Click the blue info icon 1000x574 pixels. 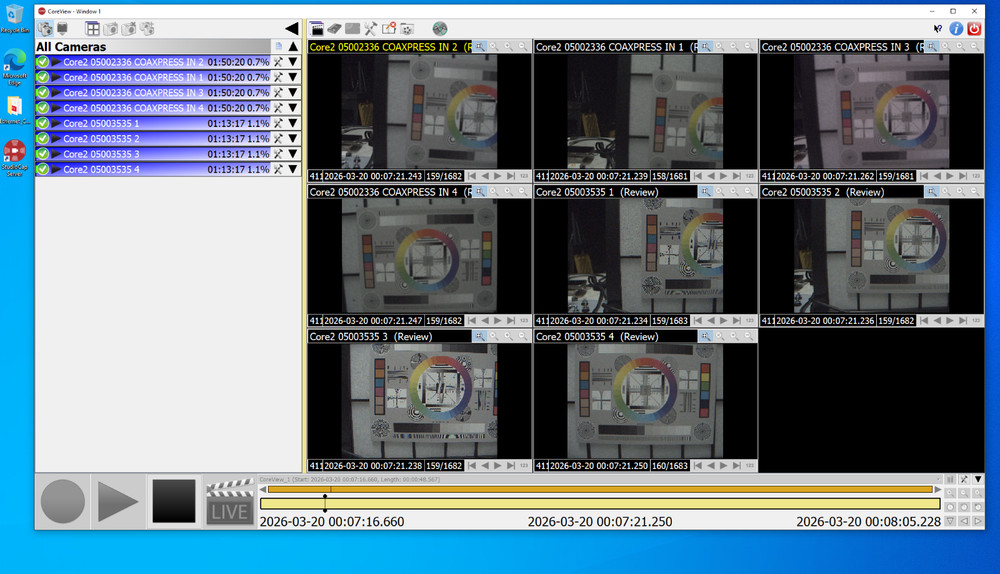click(x=956, y=29)
